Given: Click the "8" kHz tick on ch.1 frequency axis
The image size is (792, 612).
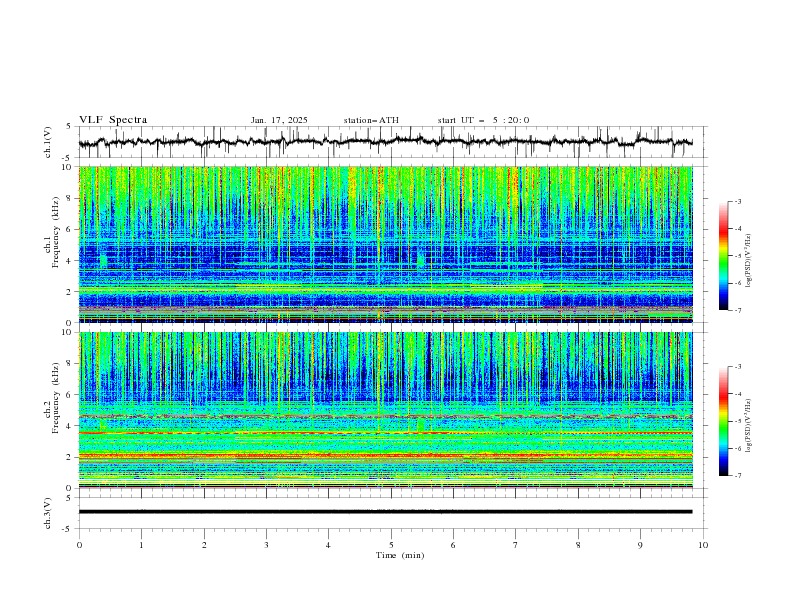Looking at the screenshot, I should [71, 198].
